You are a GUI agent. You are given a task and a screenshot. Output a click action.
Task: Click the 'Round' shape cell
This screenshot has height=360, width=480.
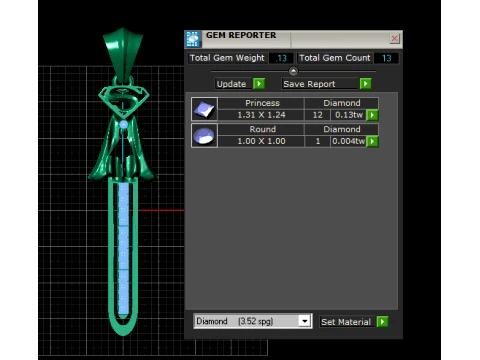tap(261, 129)
